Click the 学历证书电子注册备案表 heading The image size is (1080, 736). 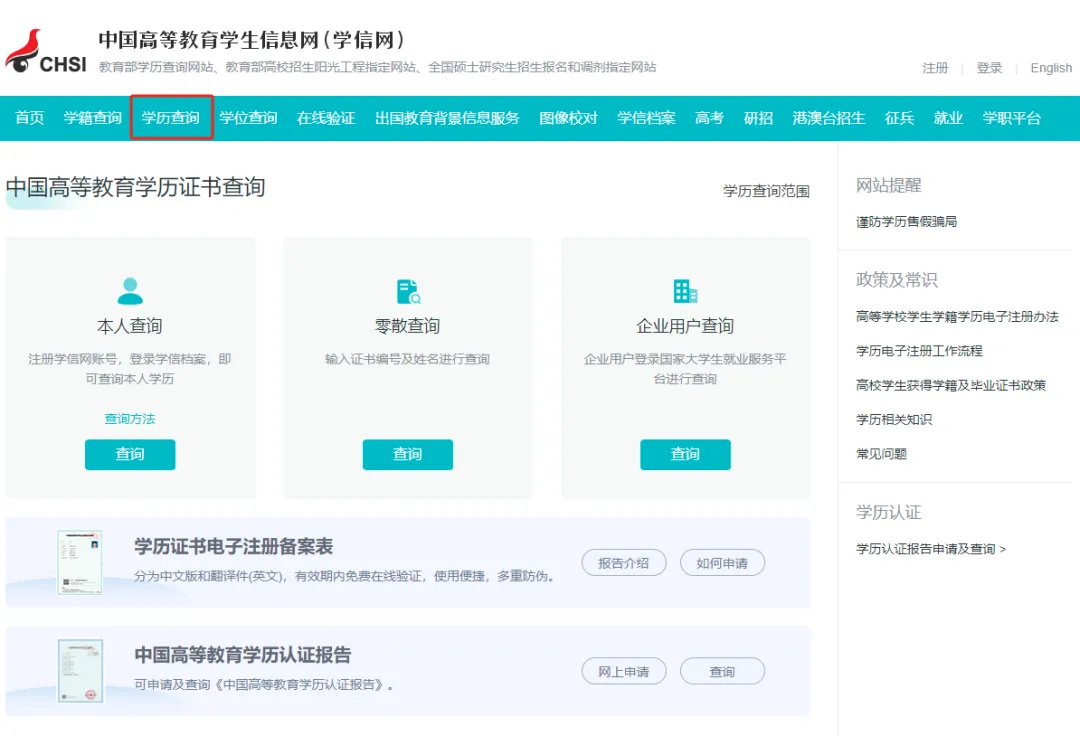coord(233,547)
